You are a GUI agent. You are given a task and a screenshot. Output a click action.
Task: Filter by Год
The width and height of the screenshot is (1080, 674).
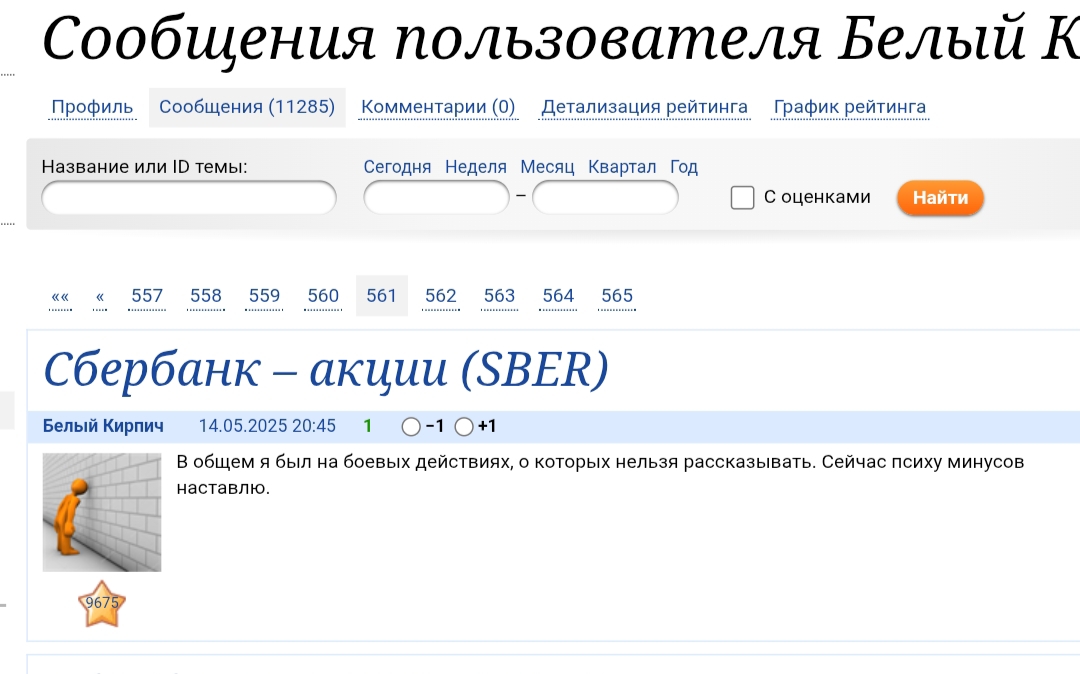click(x=684, y=167)
